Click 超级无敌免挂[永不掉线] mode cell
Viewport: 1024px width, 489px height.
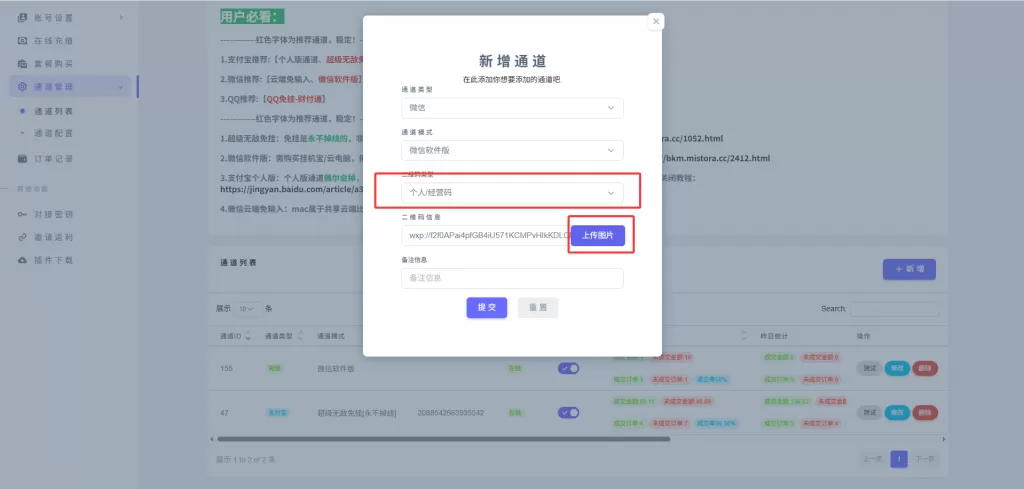coord(357,413)
